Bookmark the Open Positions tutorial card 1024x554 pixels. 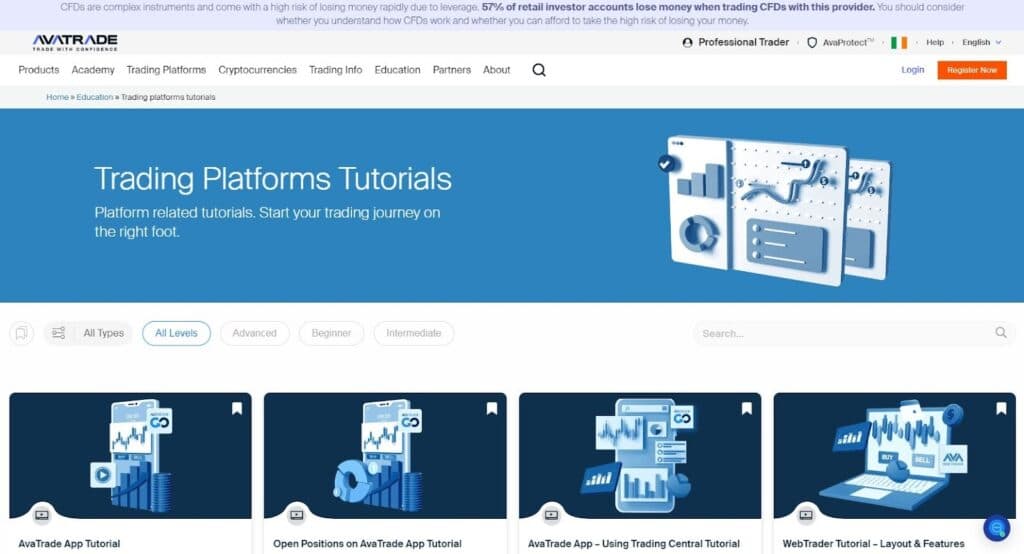492,408
